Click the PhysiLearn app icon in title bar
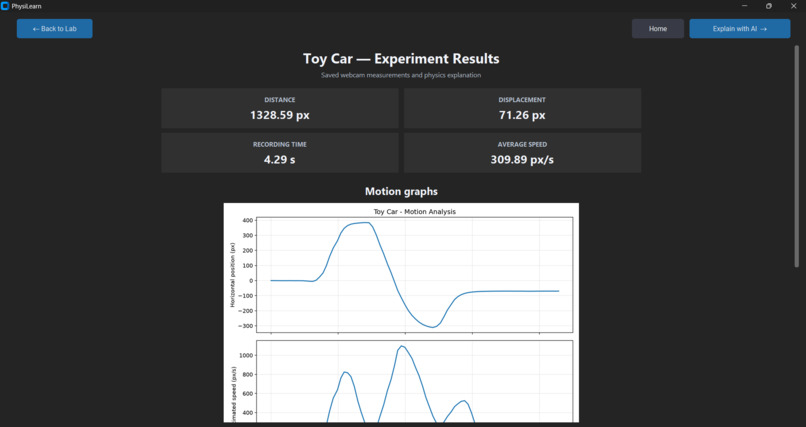The width and height of the screenshot is (806, 427). pyautogui.click(x=5, y=6)
